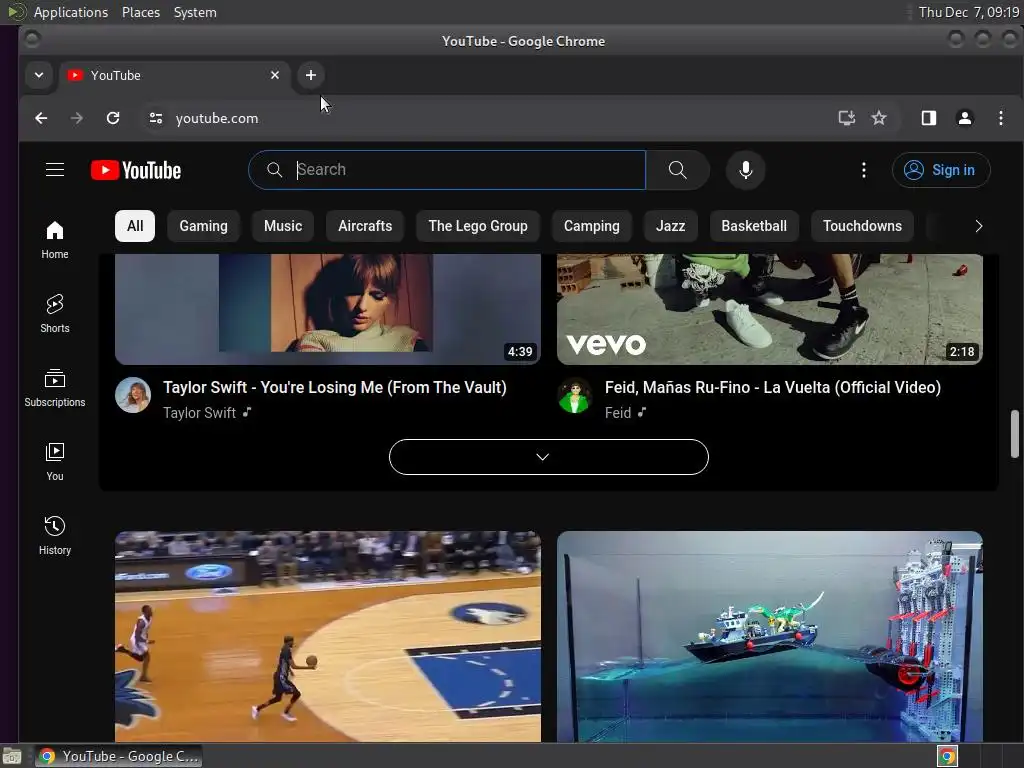Close the YouTube tab

(275, 75)
